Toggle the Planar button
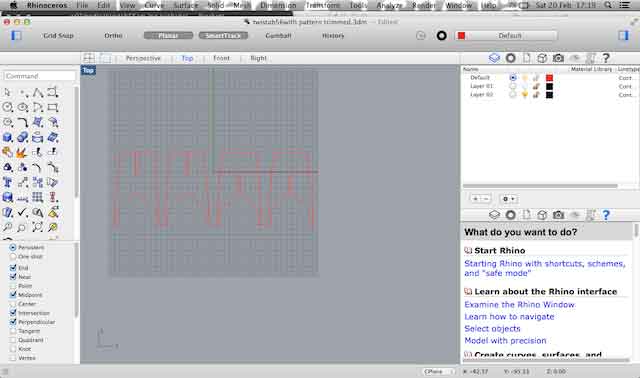 (x=168, y=36)
